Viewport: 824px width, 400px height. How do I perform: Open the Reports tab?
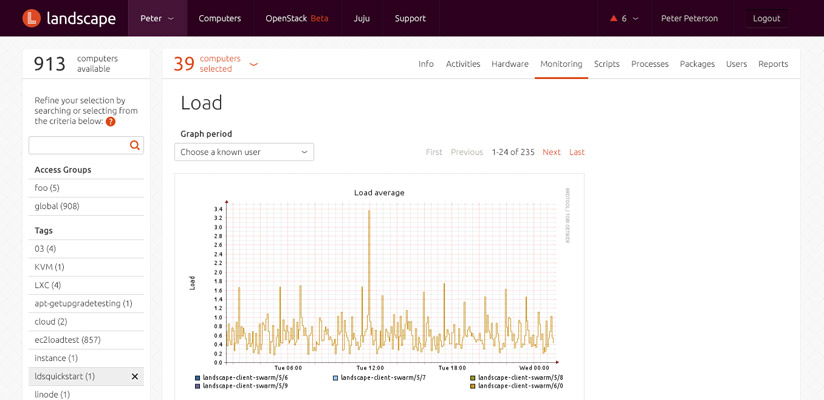(773, 64)
